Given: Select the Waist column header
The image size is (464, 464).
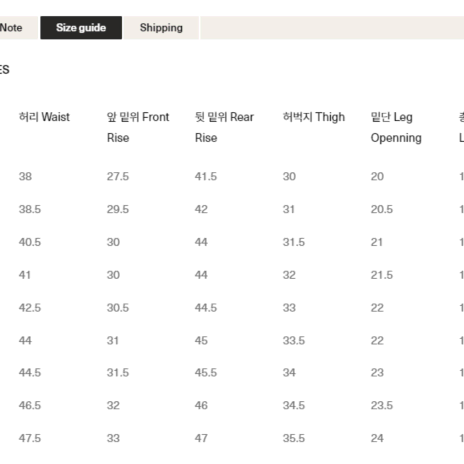Looking at the screenshot, I should click(x=44, y=117).
